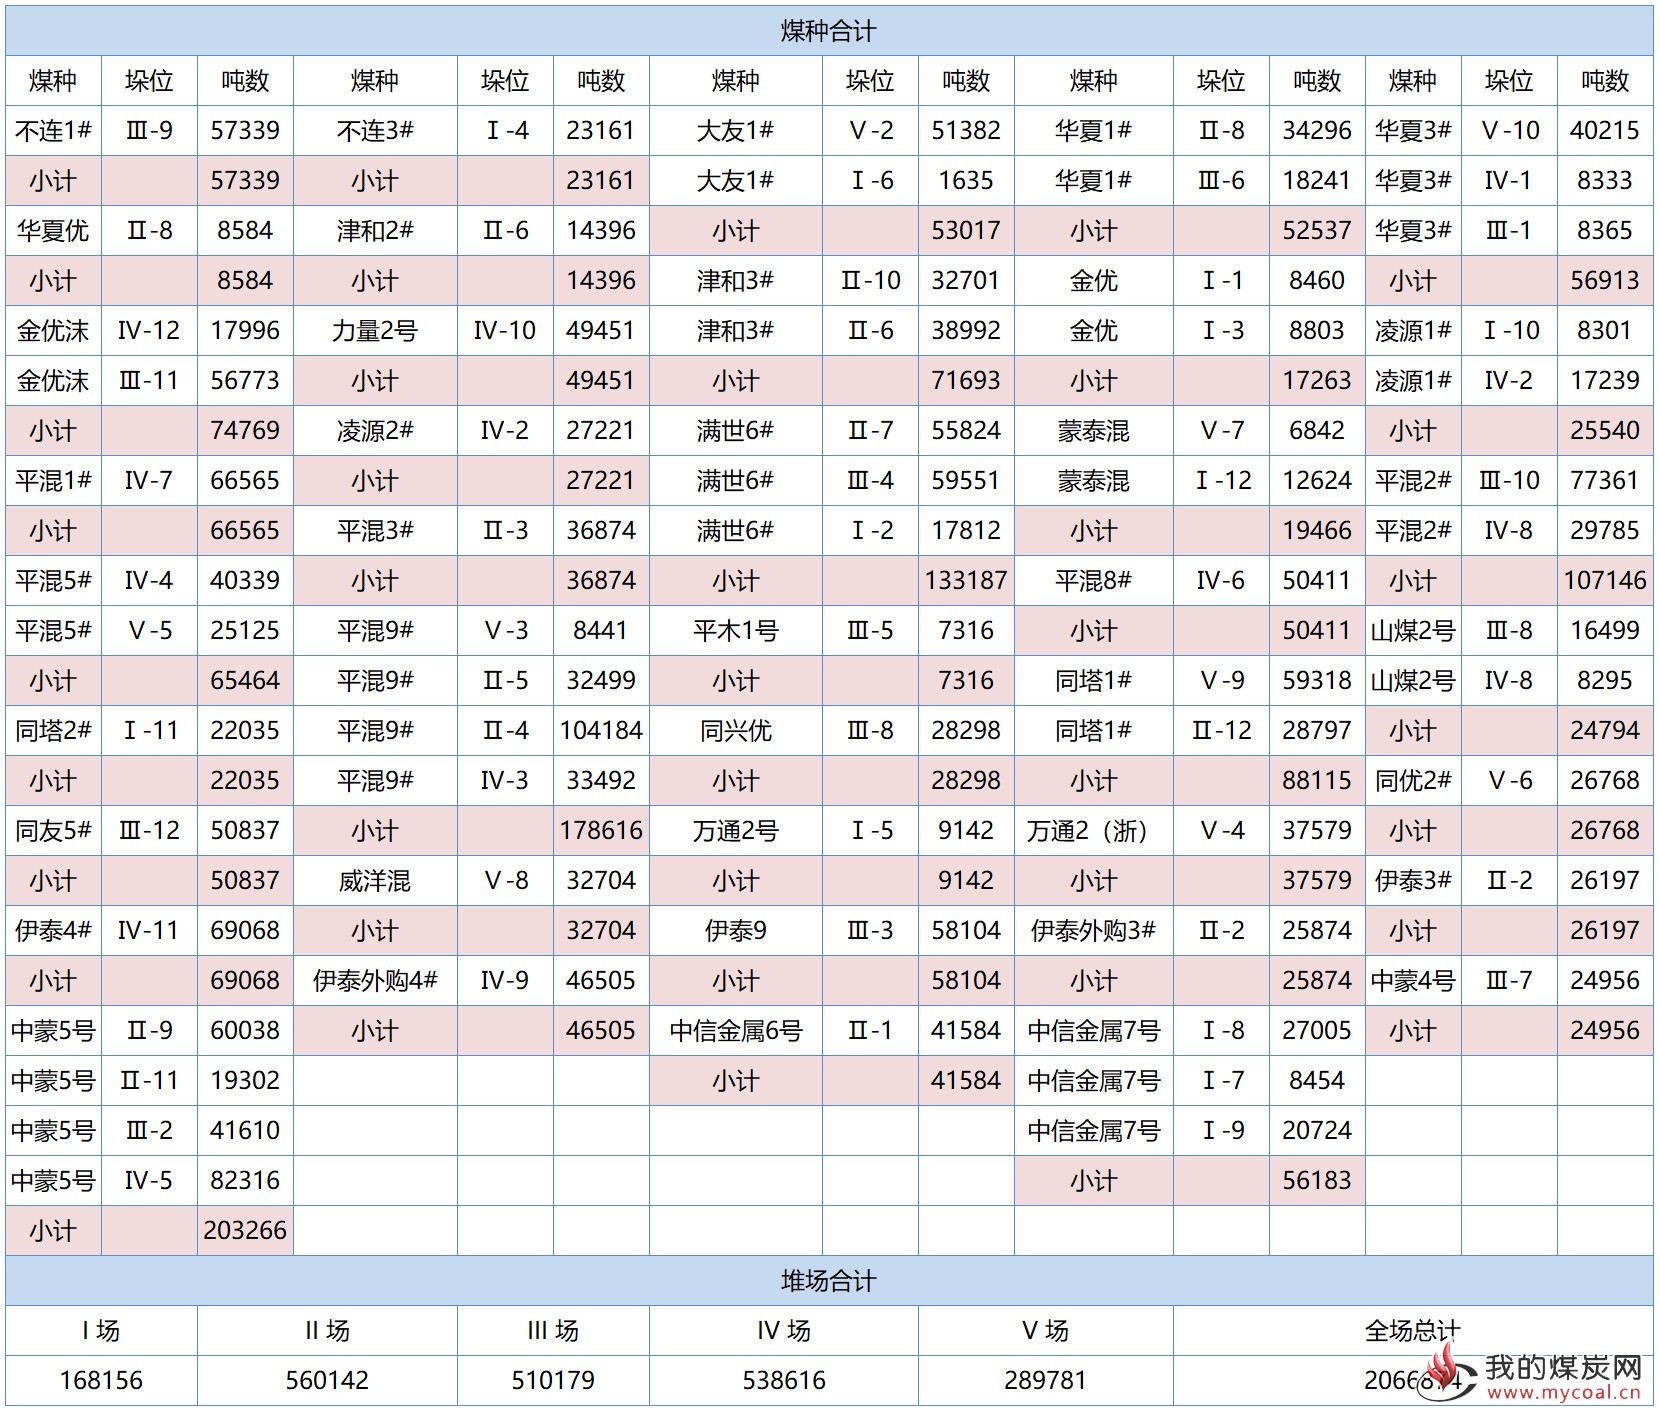Select the 平混1# coal type cell
Screen dimensions: 1660x1412
[x=53, y=480]
